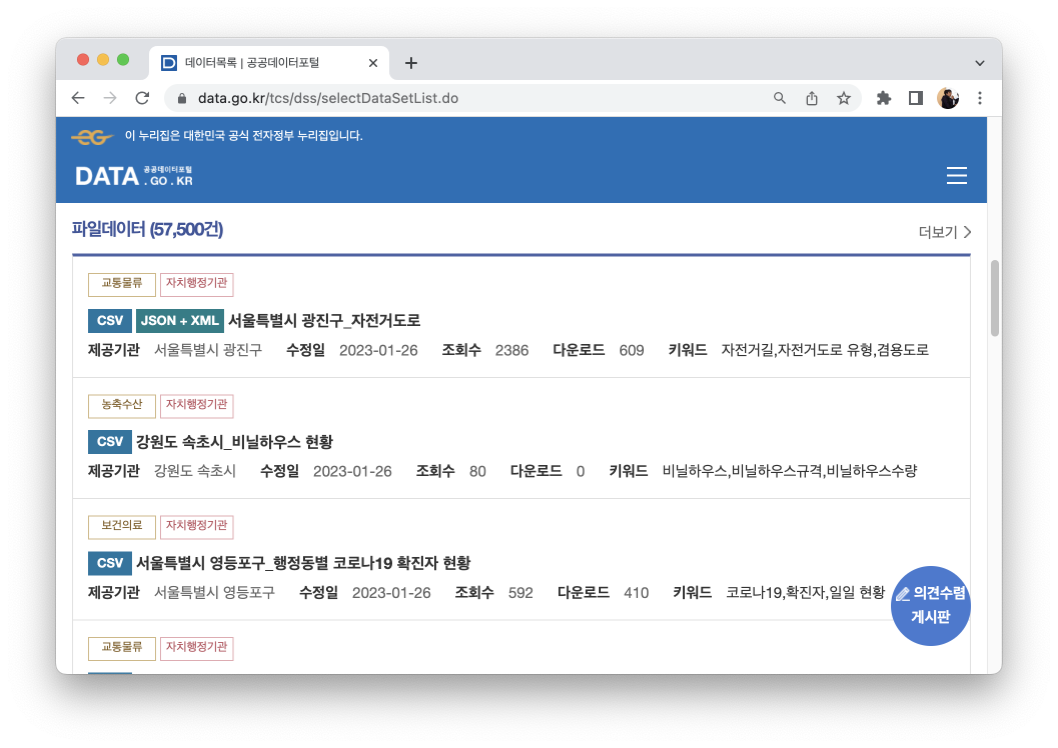The width and height of the screenshot is (1058, 748).
Task: Open the Chrome extensions puzzle icon
Action: click(x=883, y=98)
